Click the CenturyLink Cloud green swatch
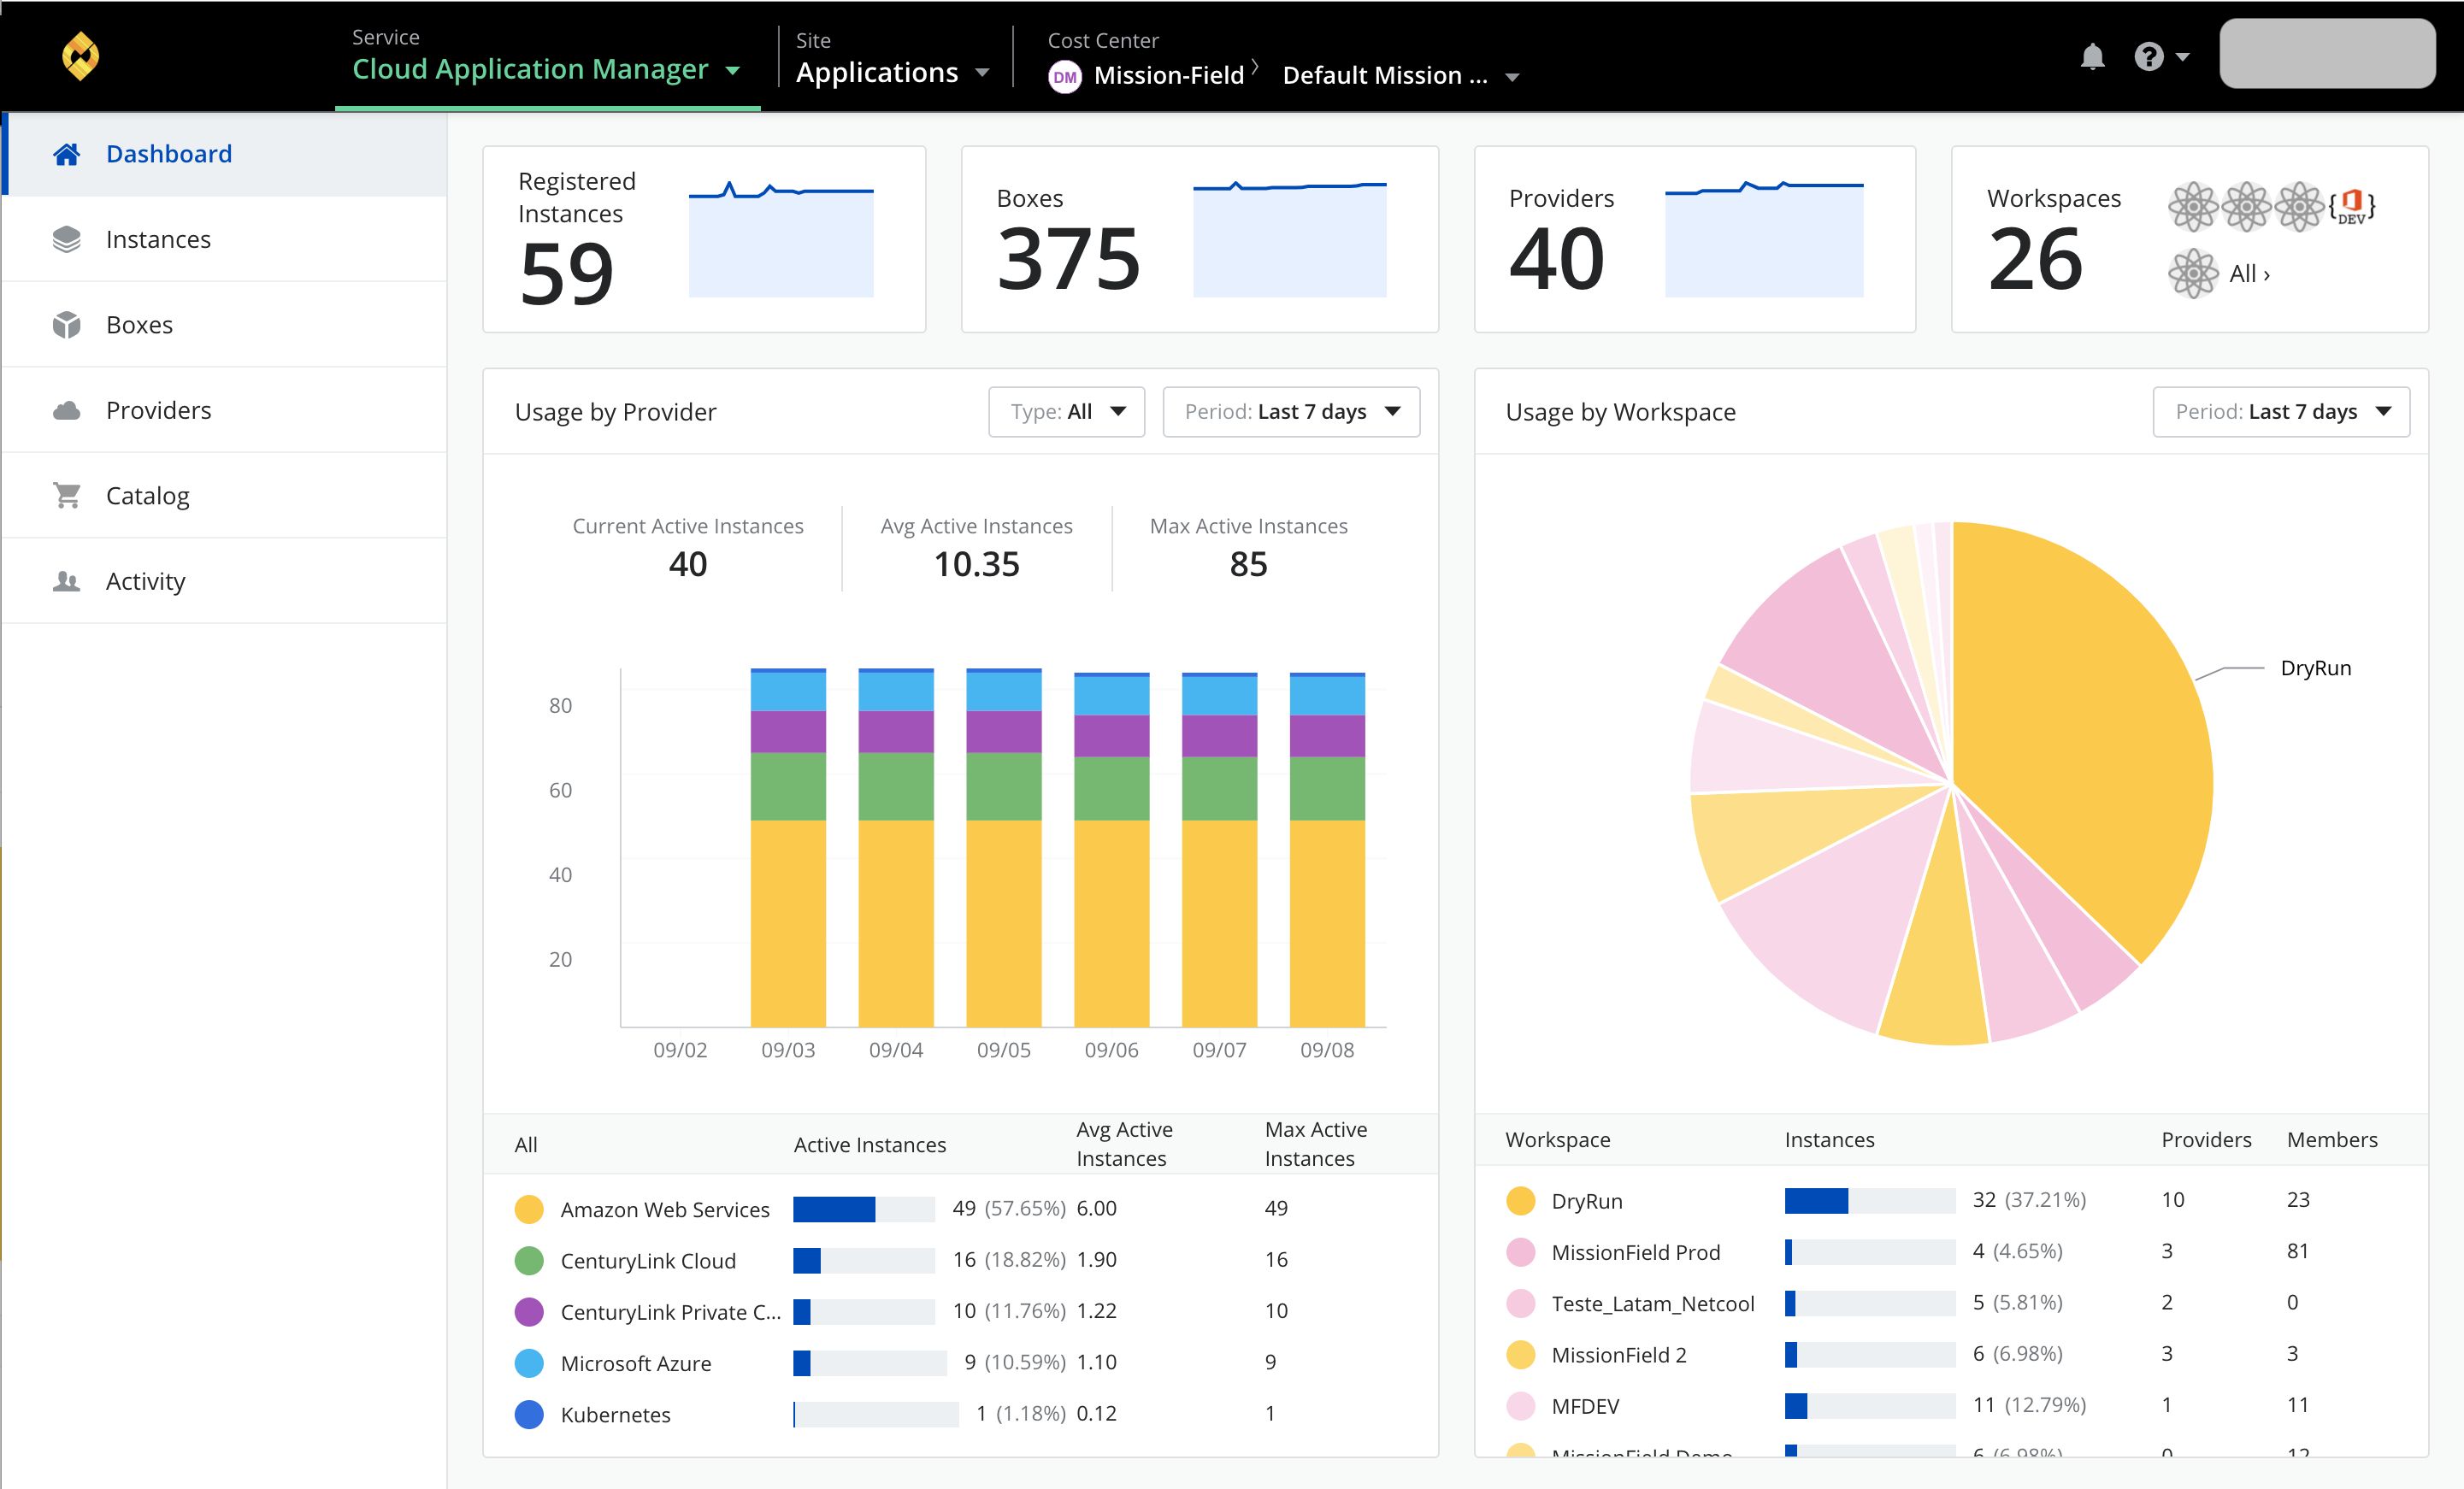This screenshot has height=1489, width=2464. click(529, 1260)
